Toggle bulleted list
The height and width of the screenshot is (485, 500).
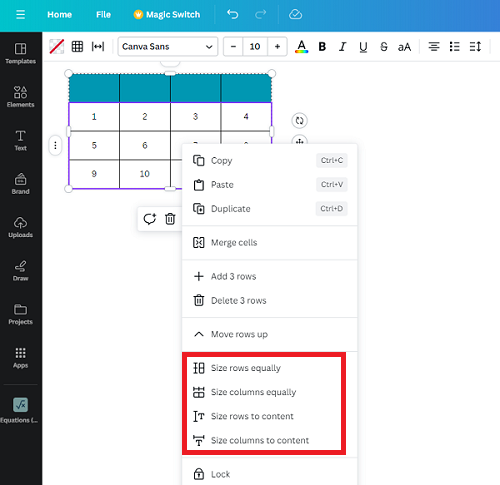tap(454, 47)
